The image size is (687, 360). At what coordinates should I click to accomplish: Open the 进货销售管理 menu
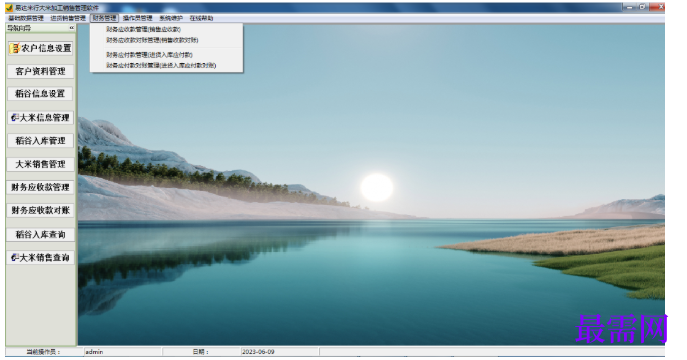[68, 18]
